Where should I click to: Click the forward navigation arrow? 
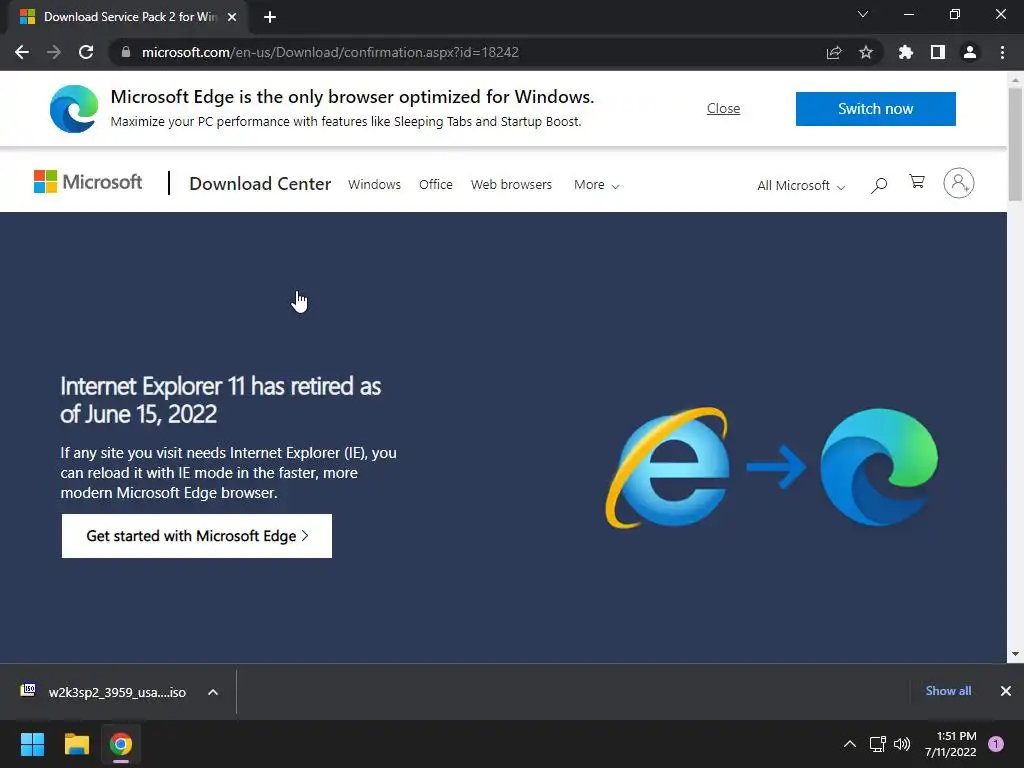pyautogui.click(x=54, y=52)
